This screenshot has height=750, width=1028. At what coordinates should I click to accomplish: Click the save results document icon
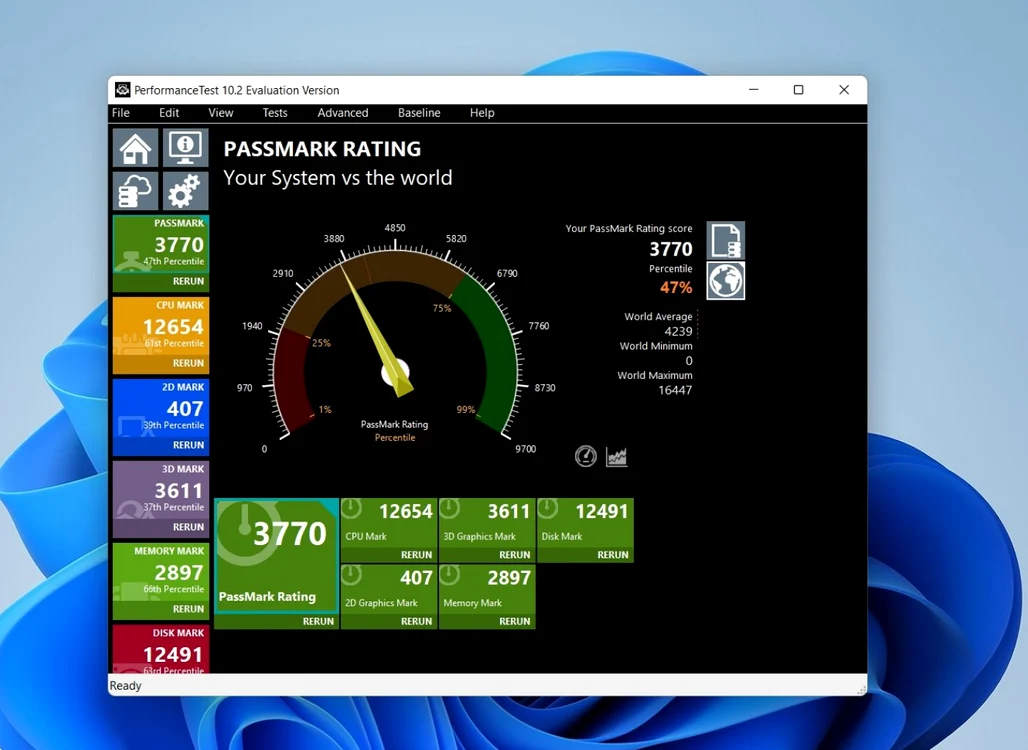coord(726,241)
